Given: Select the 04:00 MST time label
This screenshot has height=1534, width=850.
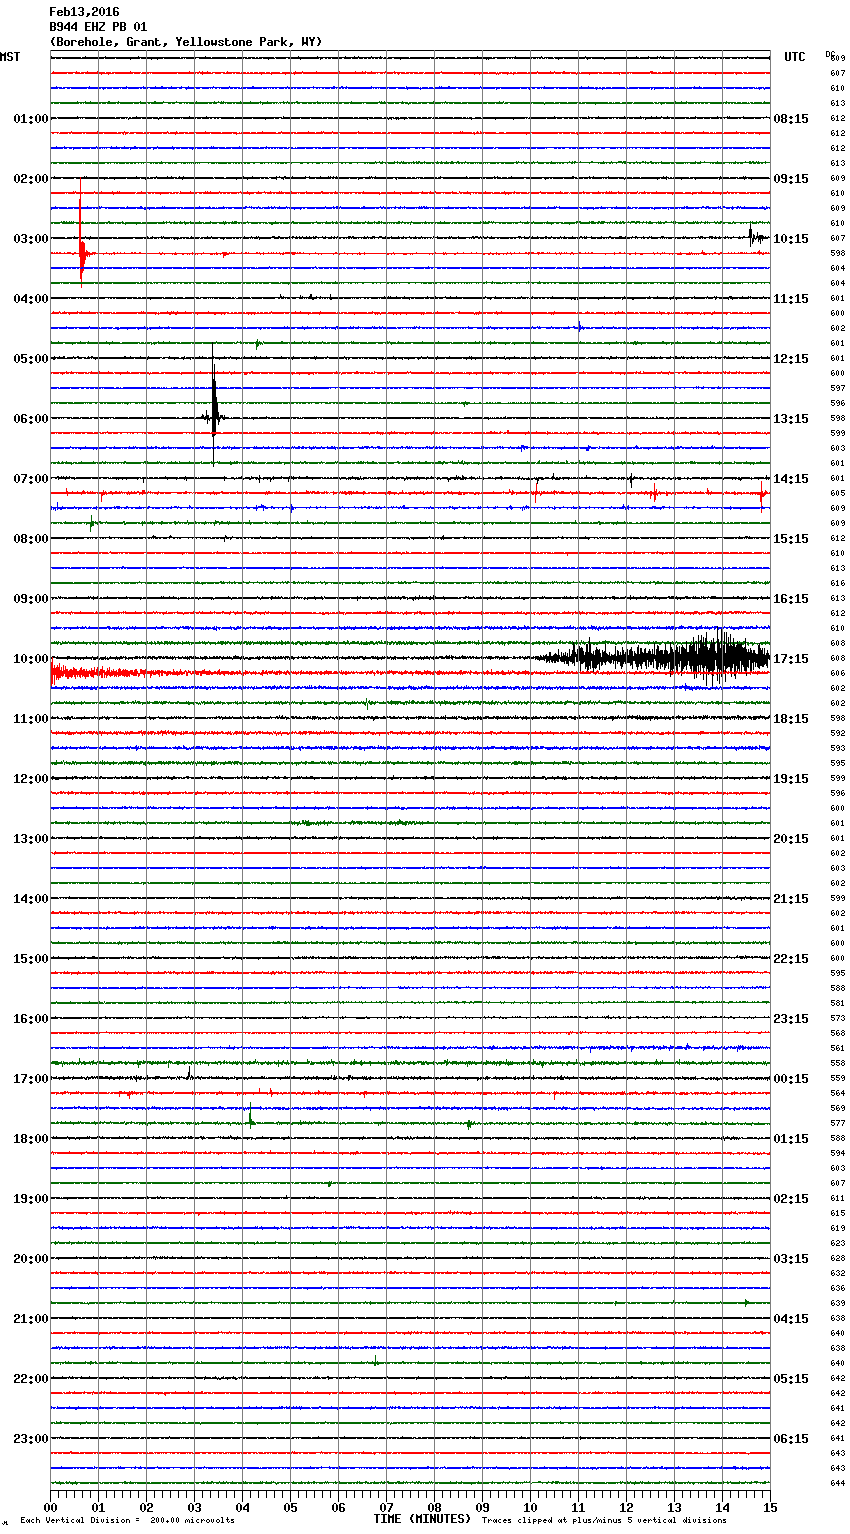Looking at the screenshot, I should (30, 299).
